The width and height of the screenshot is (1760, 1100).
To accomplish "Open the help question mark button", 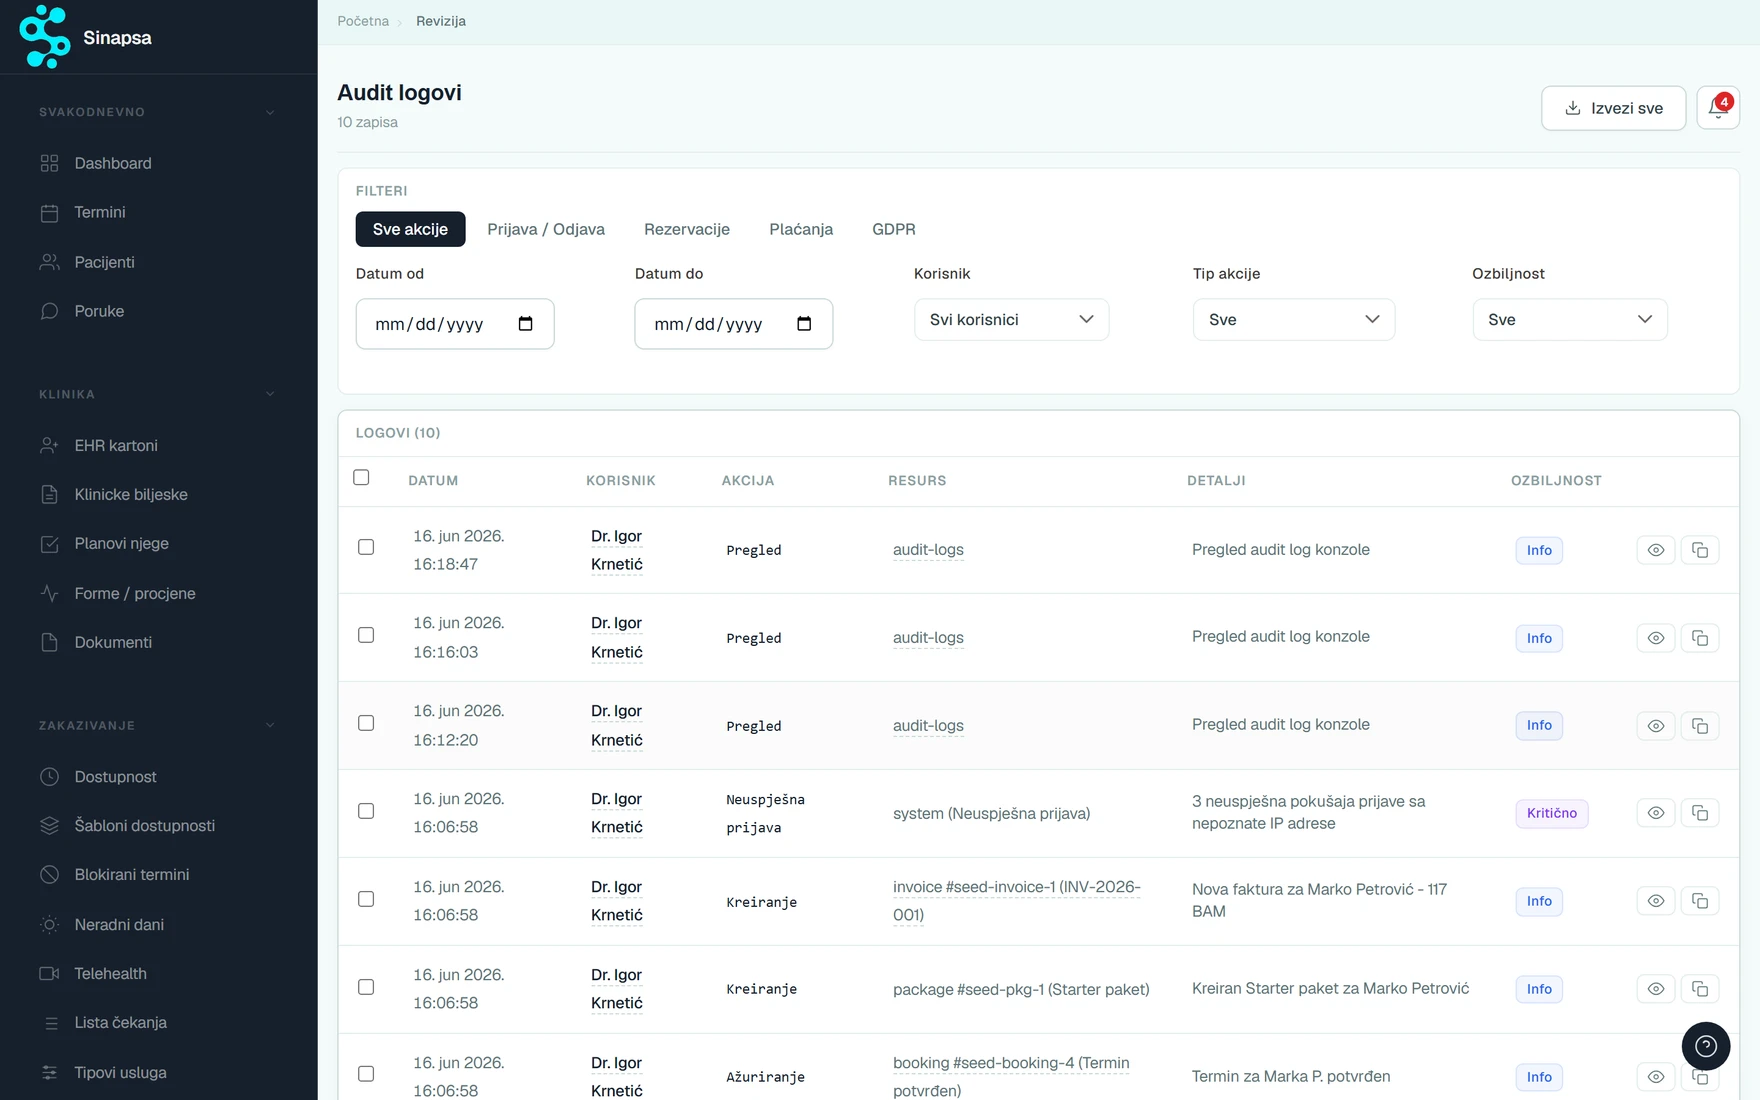I will (x=1706, y=1046).
